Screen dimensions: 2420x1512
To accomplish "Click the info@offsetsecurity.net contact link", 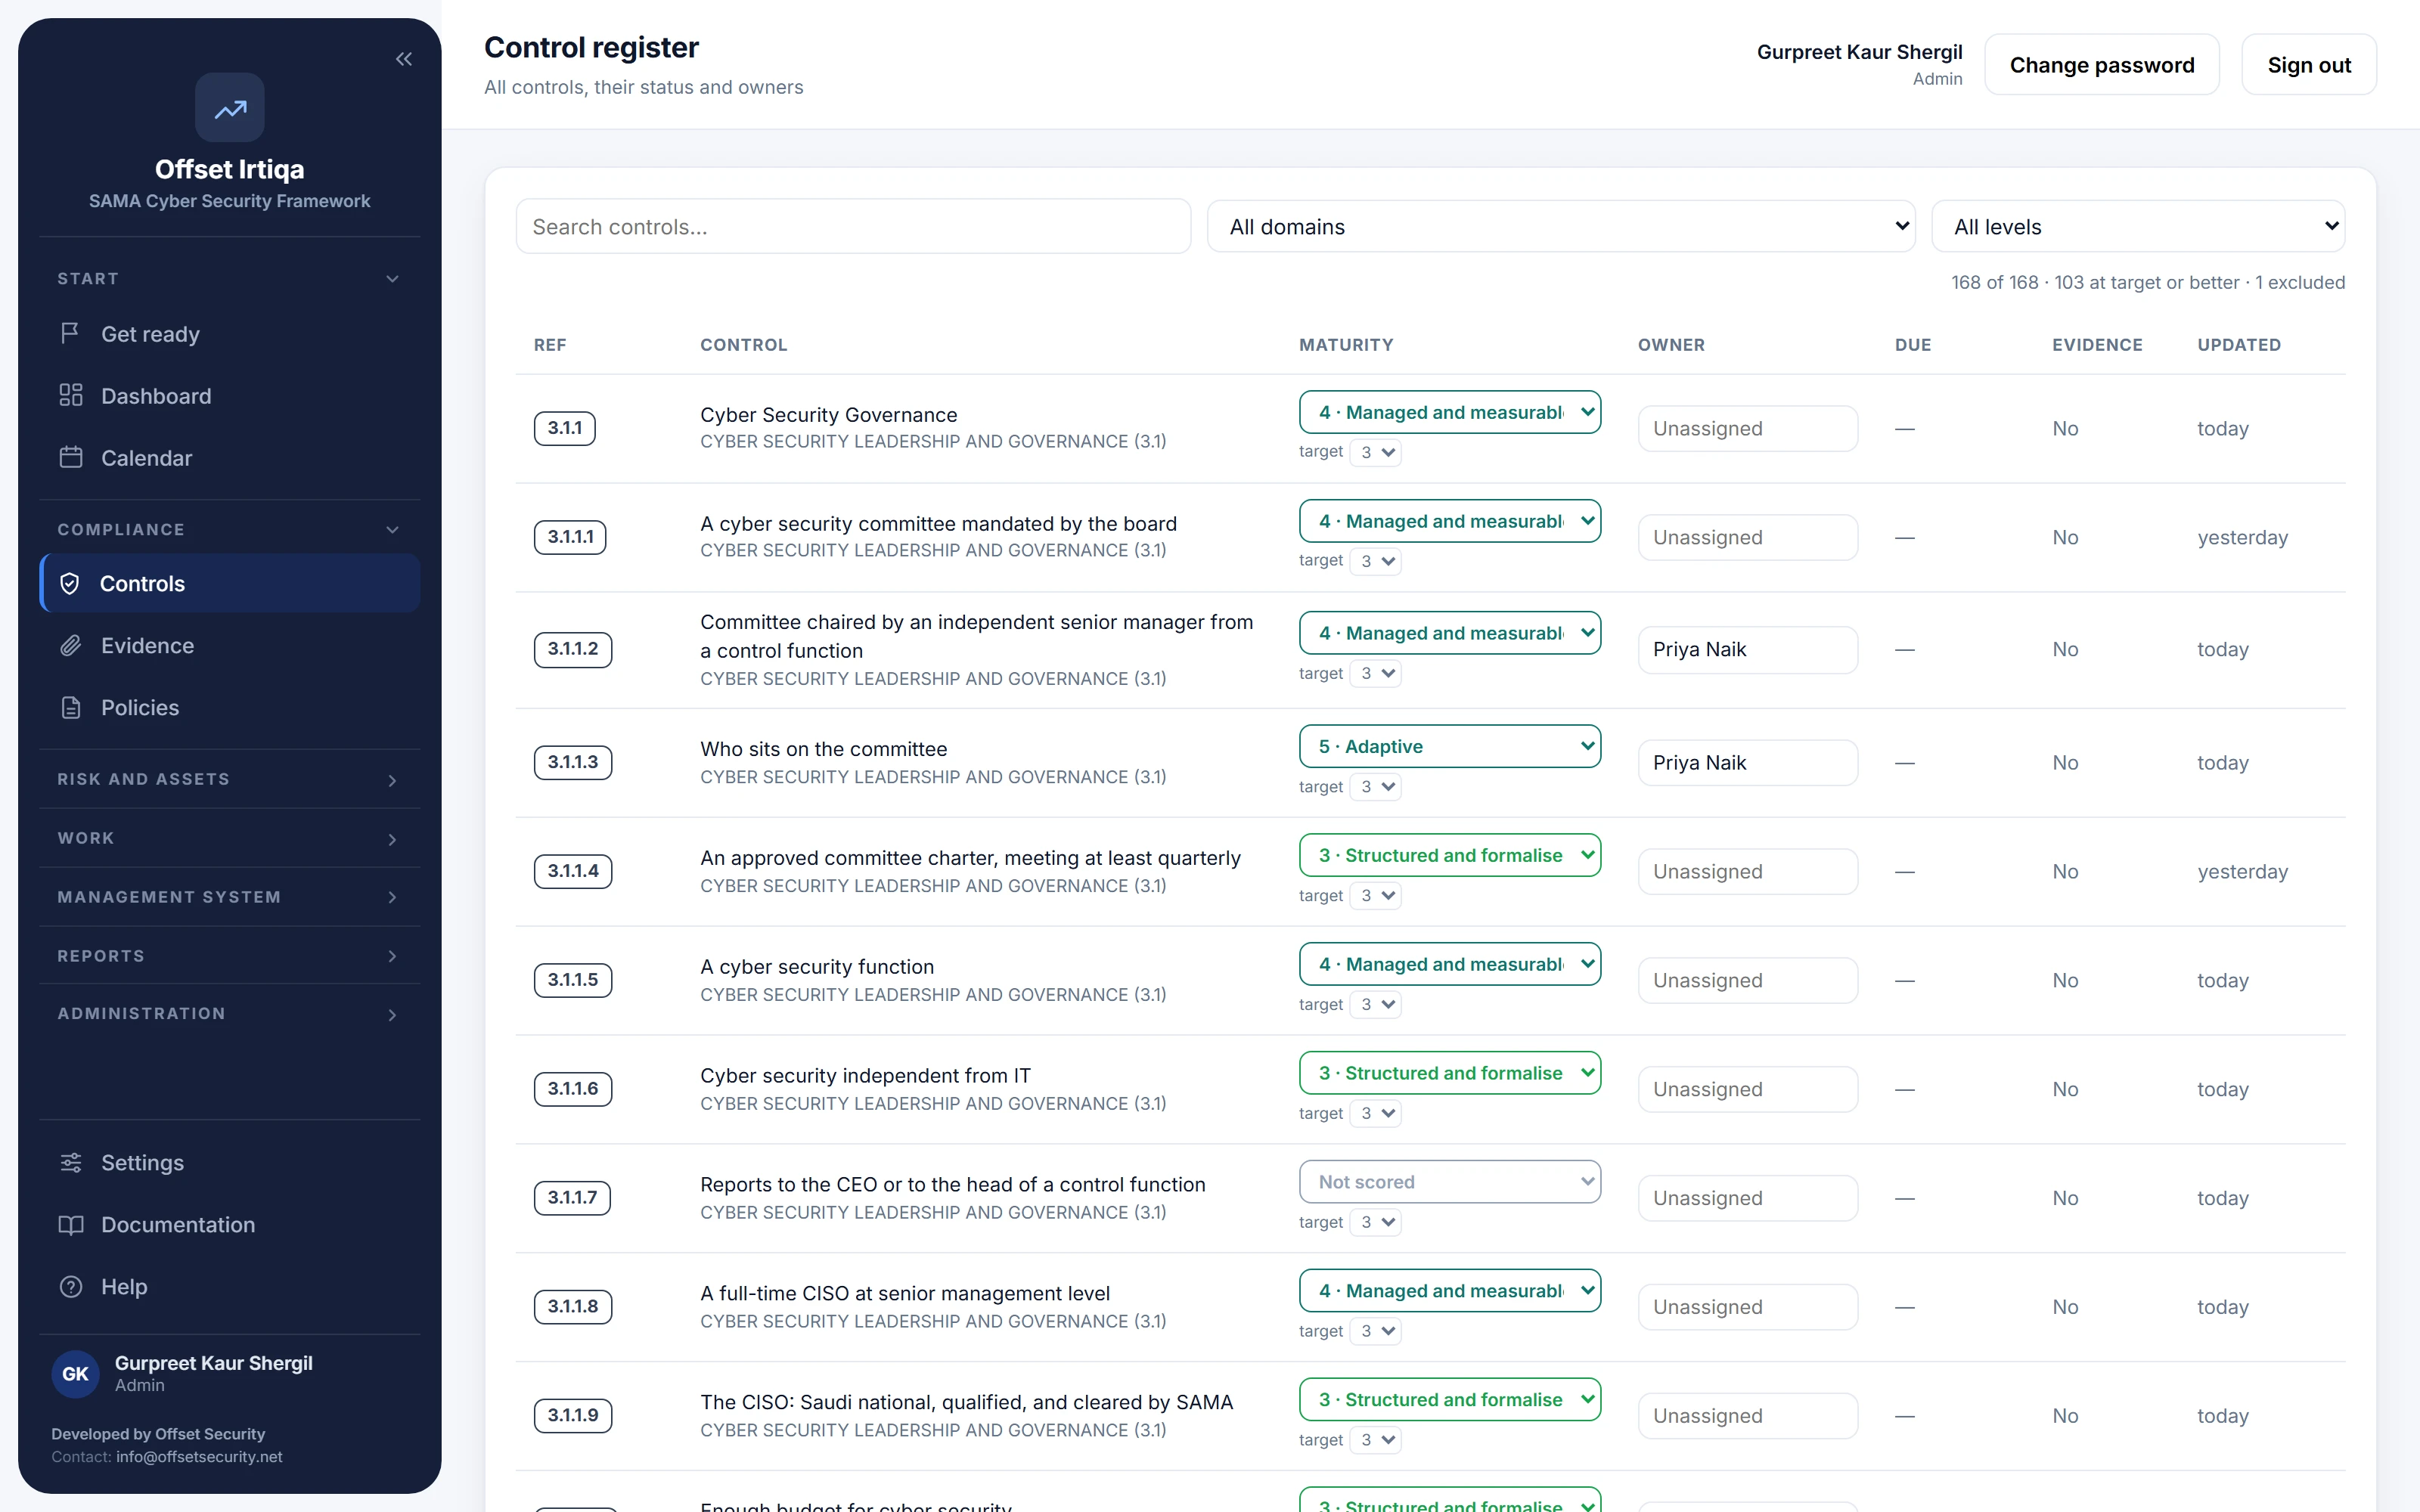I will [199, 1456].
